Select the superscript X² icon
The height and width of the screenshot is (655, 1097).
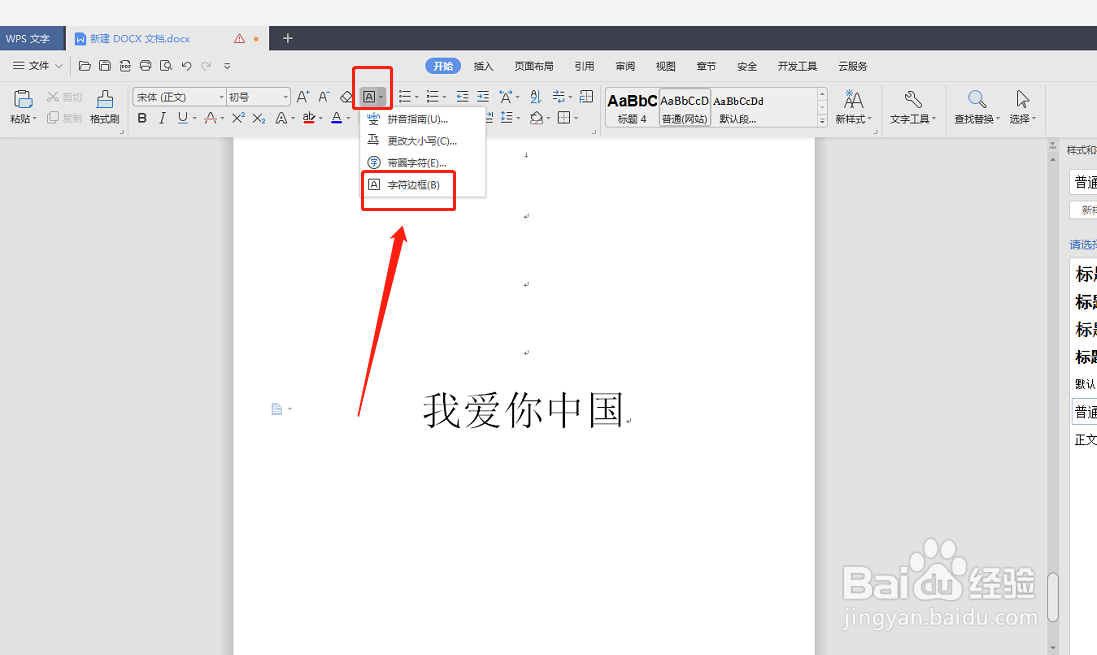[237, 118]
